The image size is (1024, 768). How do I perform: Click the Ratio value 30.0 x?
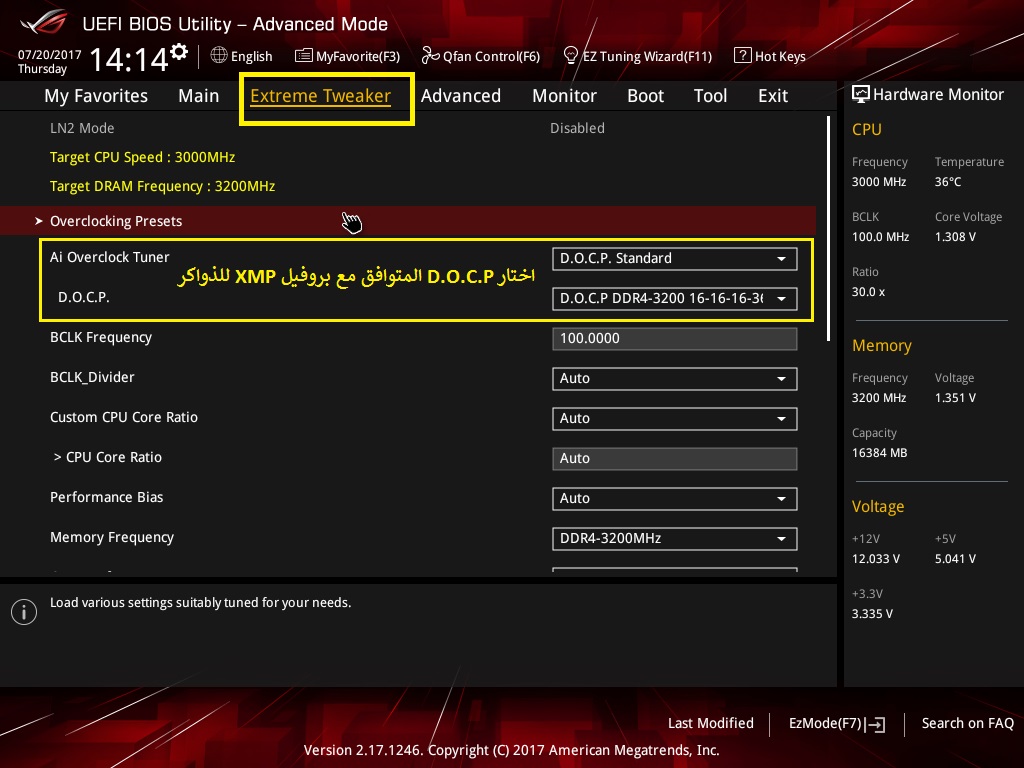(869, 291)
